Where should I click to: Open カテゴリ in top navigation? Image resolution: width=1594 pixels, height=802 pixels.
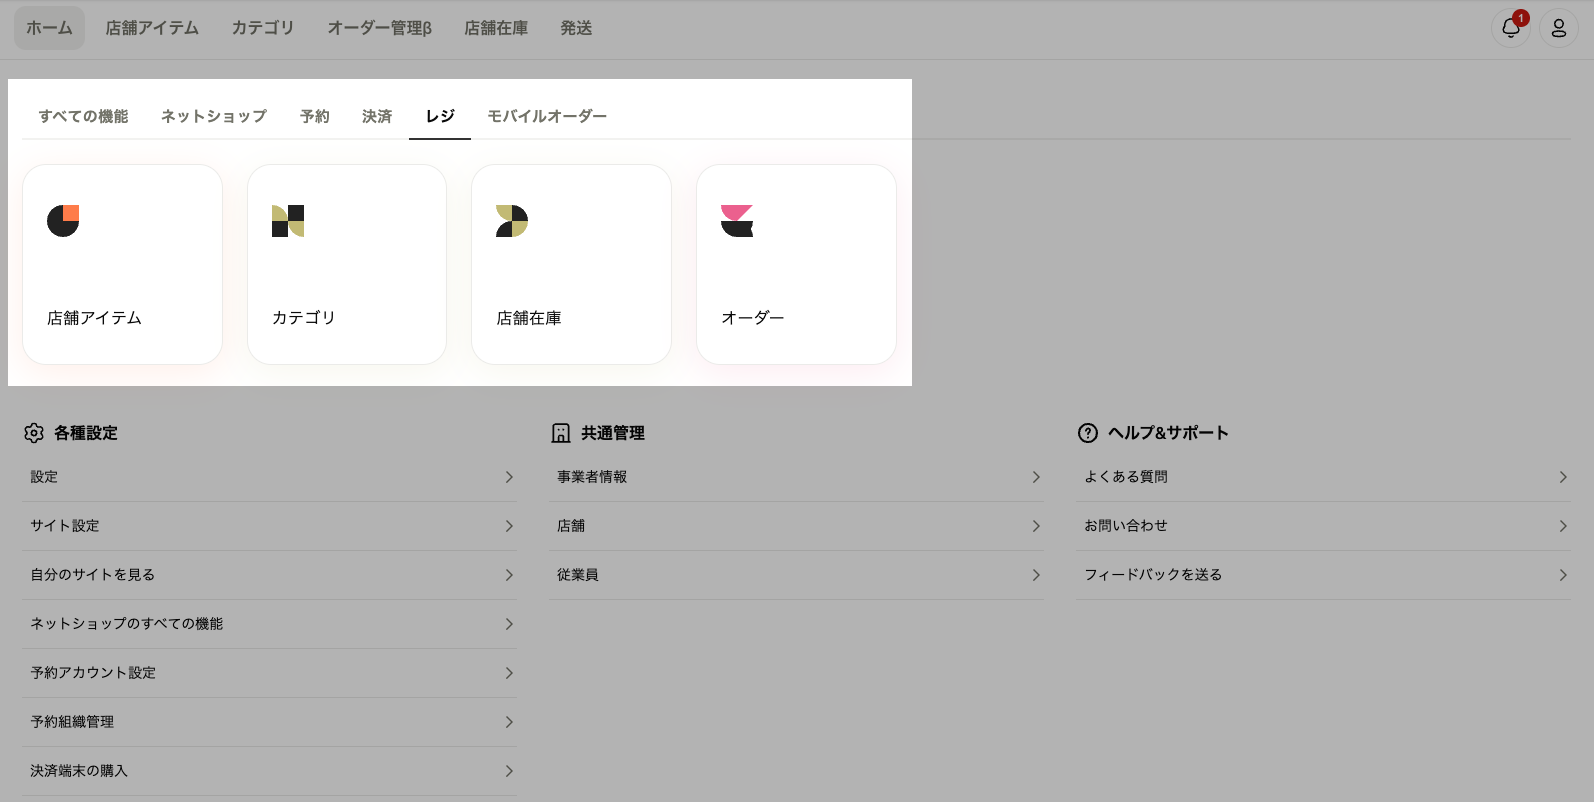263,28
